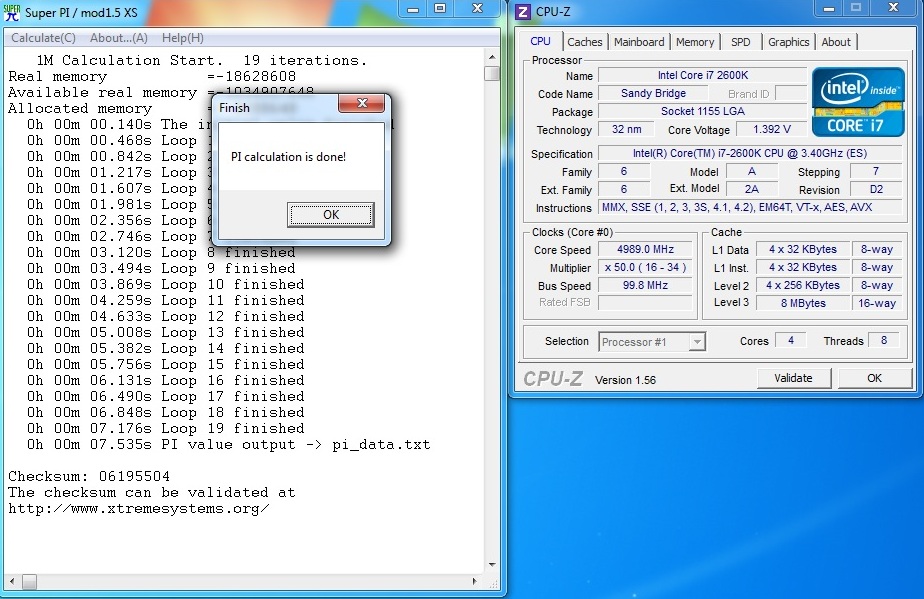Click the CPU-Z Version 1.56 label
This screenshot has height=599, width=924.
tap(625, 380)
